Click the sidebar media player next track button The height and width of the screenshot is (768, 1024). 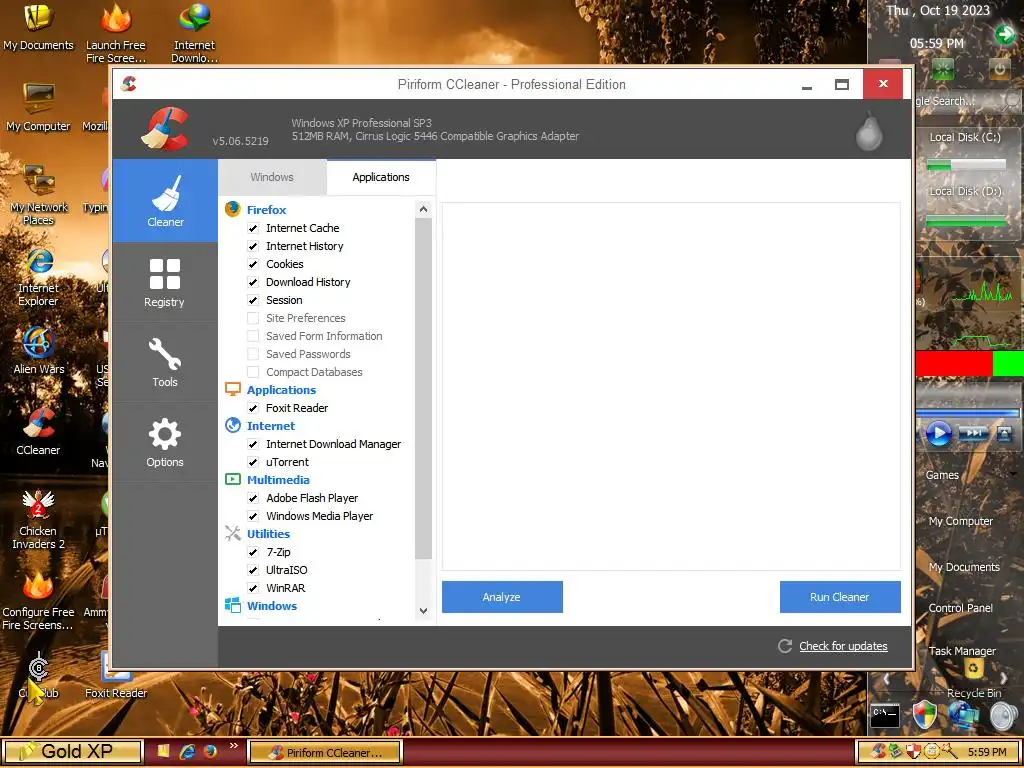[973, 433]
